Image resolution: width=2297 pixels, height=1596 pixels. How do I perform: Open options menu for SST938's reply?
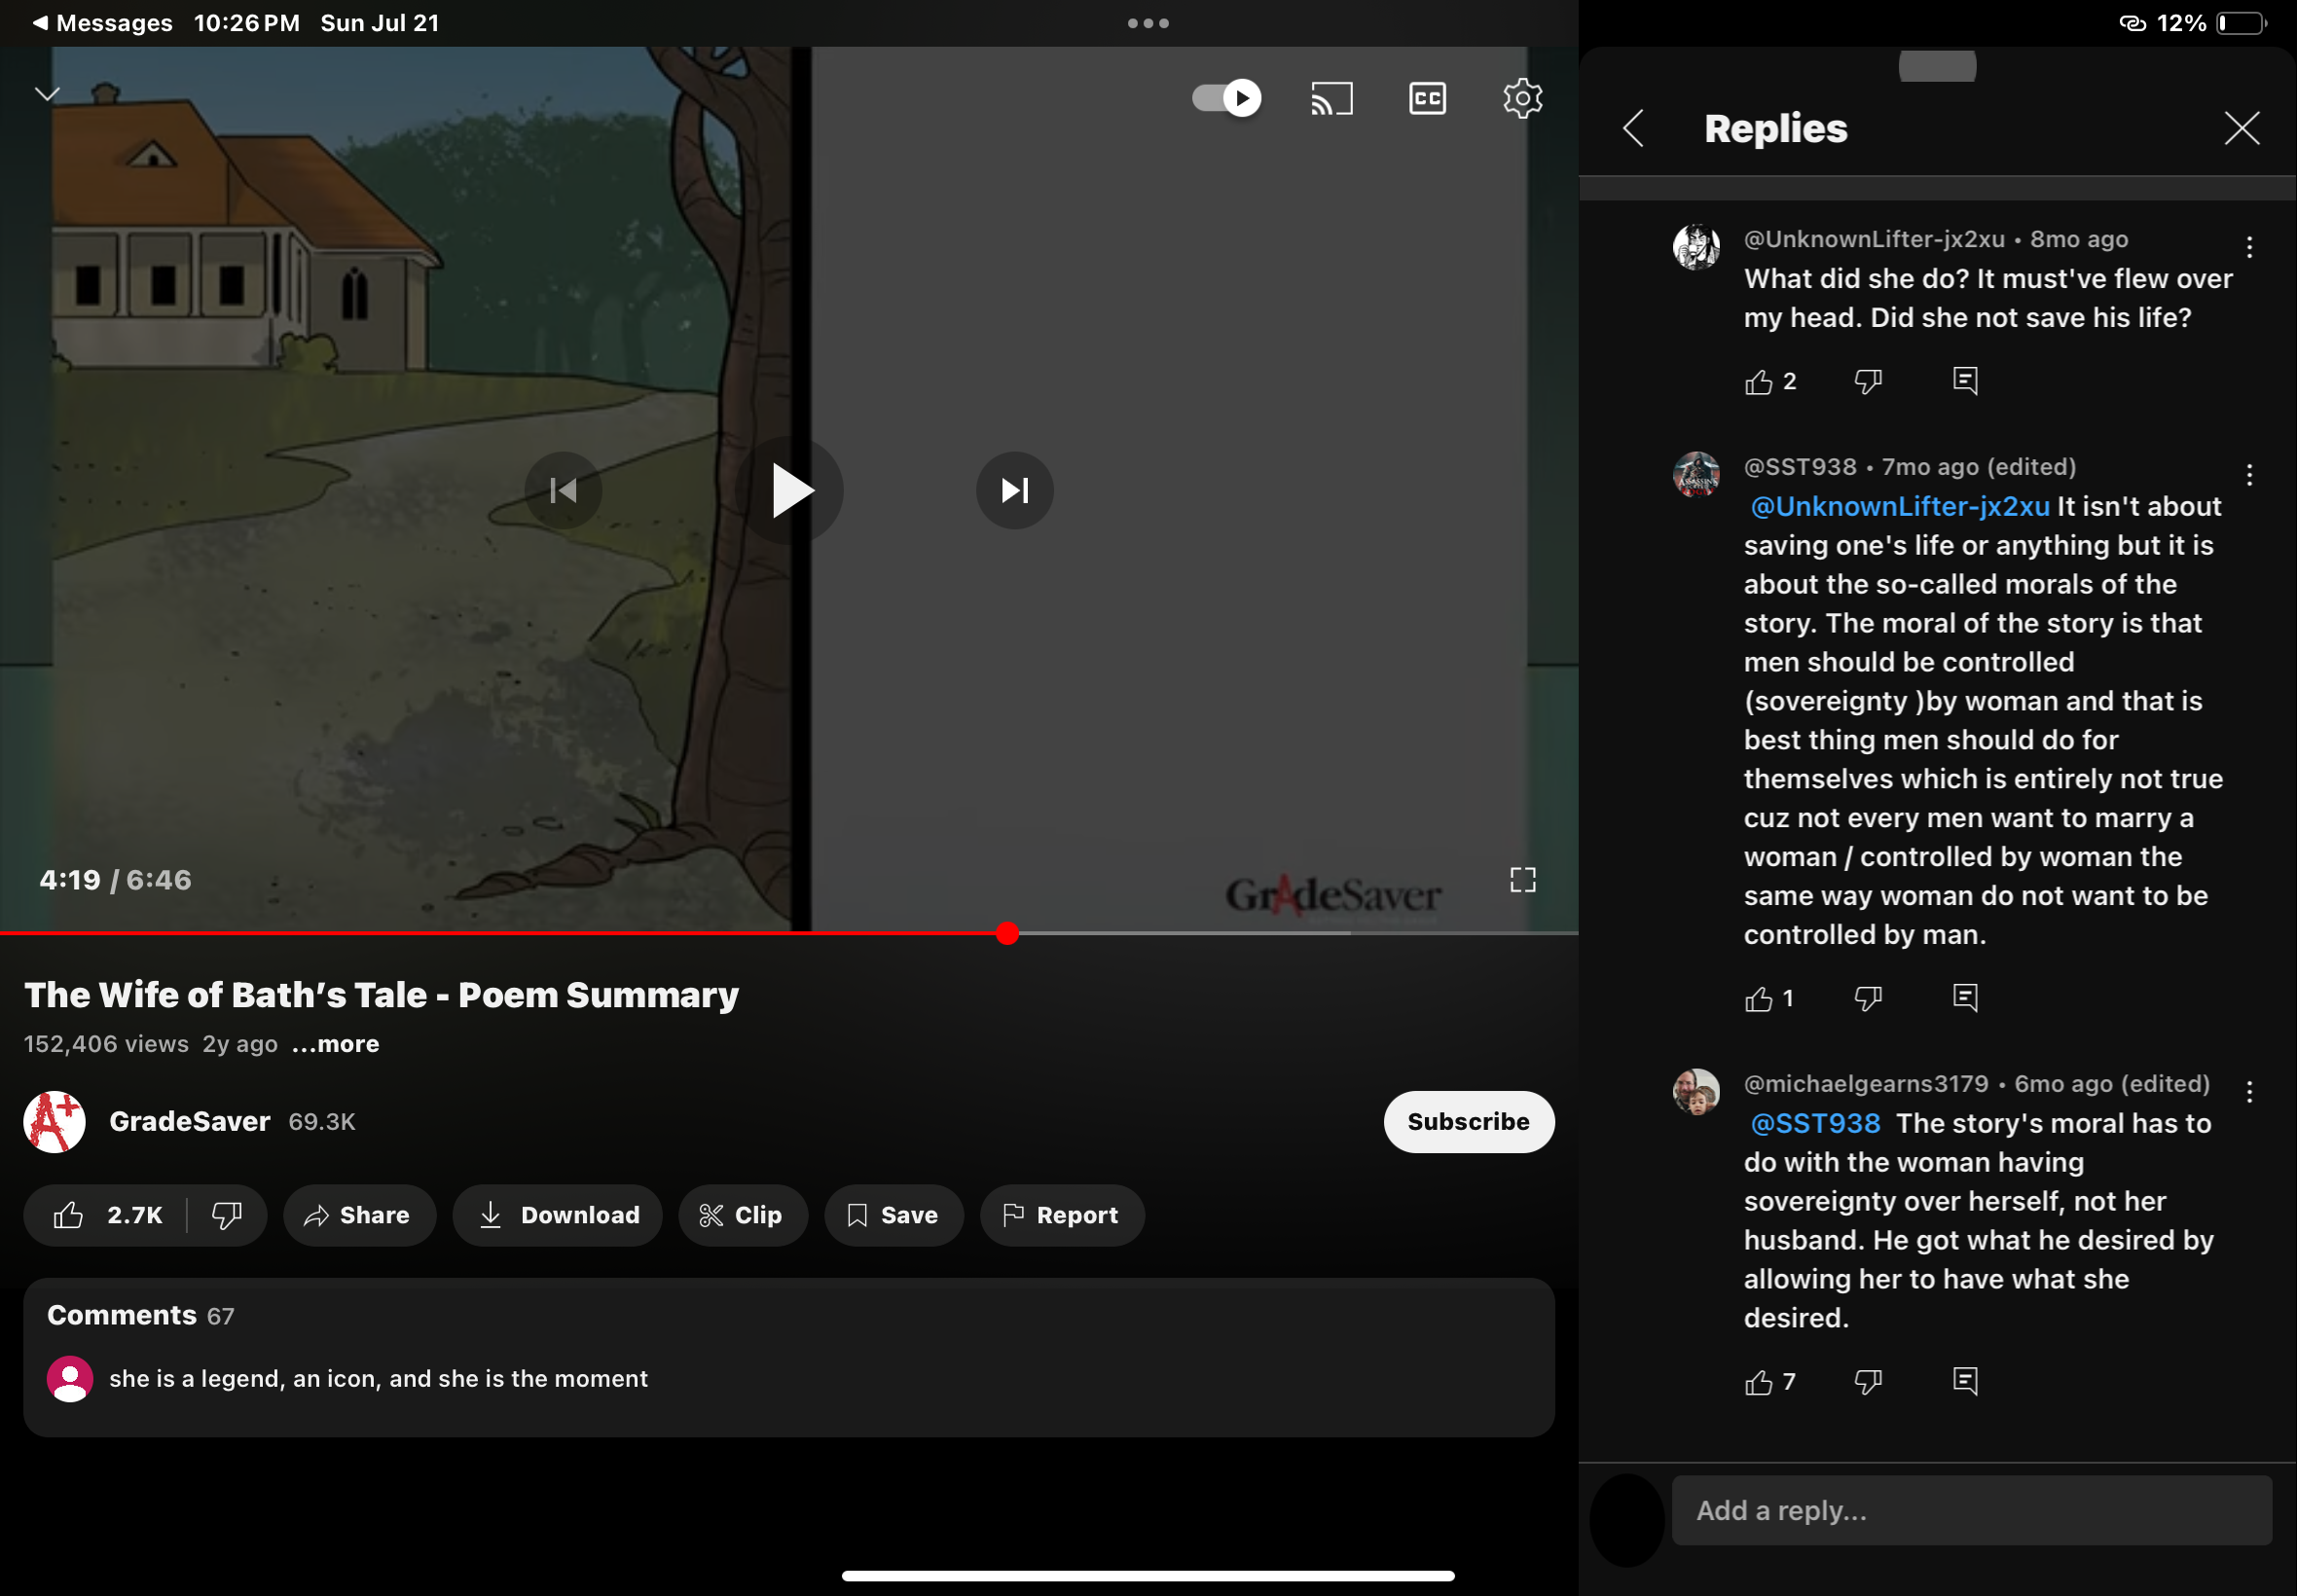pyautogui.click(x=2249, y=474)
